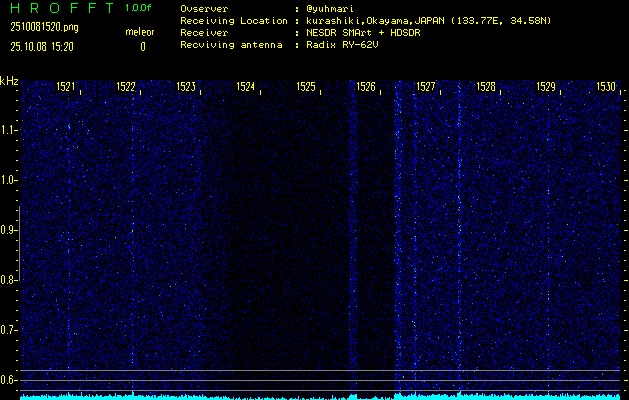The width and height of the screenshot is (629, 400).
Task: Click time marker 1521
Action: click(x=65, y=86)
